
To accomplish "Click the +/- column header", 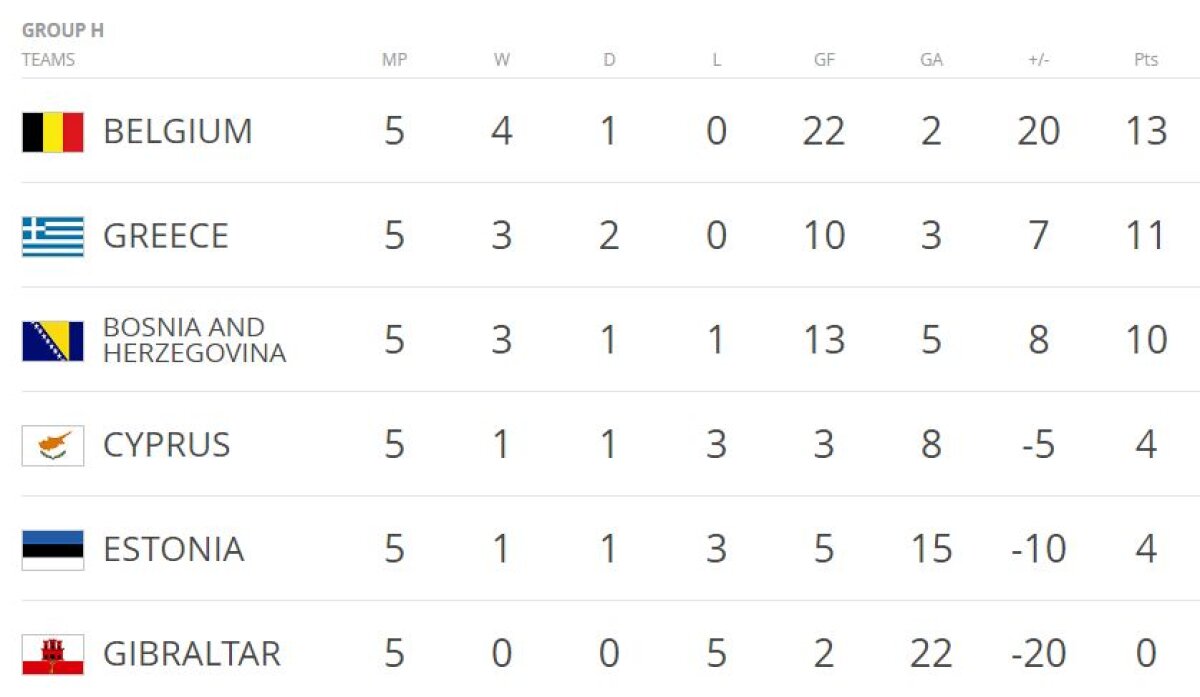I will 1038,60.
